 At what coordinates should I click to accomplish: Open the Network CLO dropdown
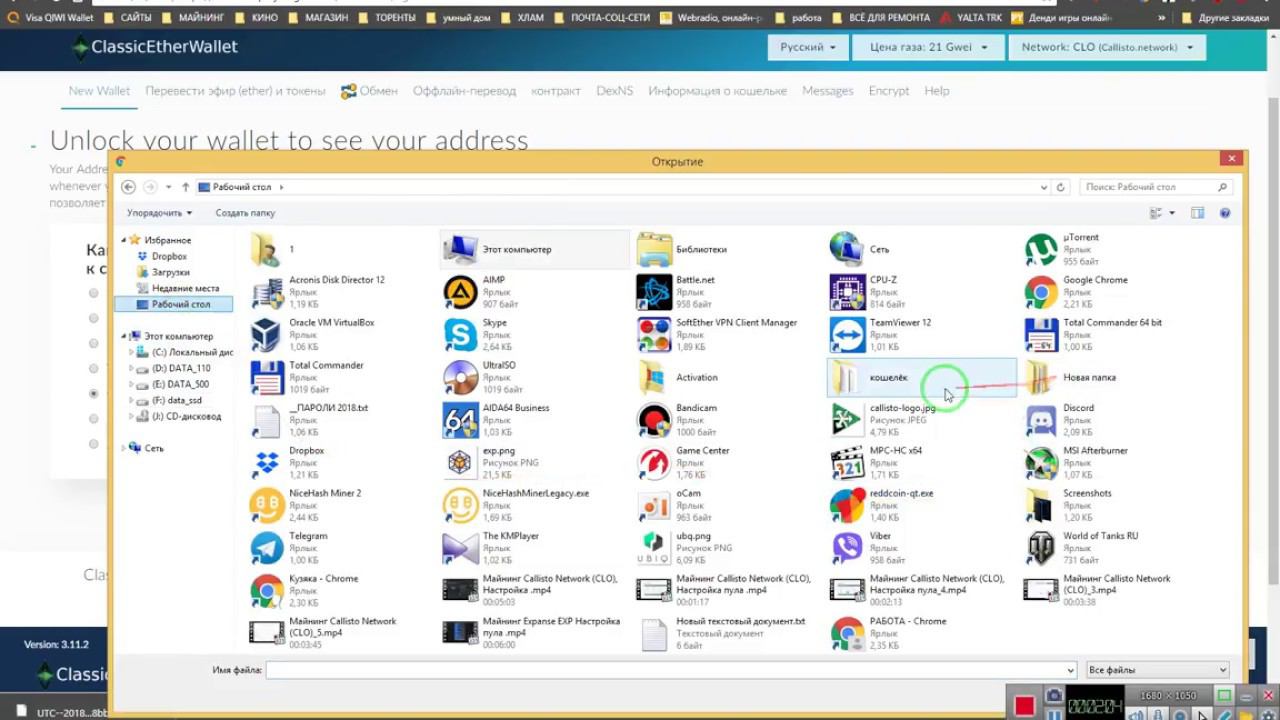[1107, 47]
